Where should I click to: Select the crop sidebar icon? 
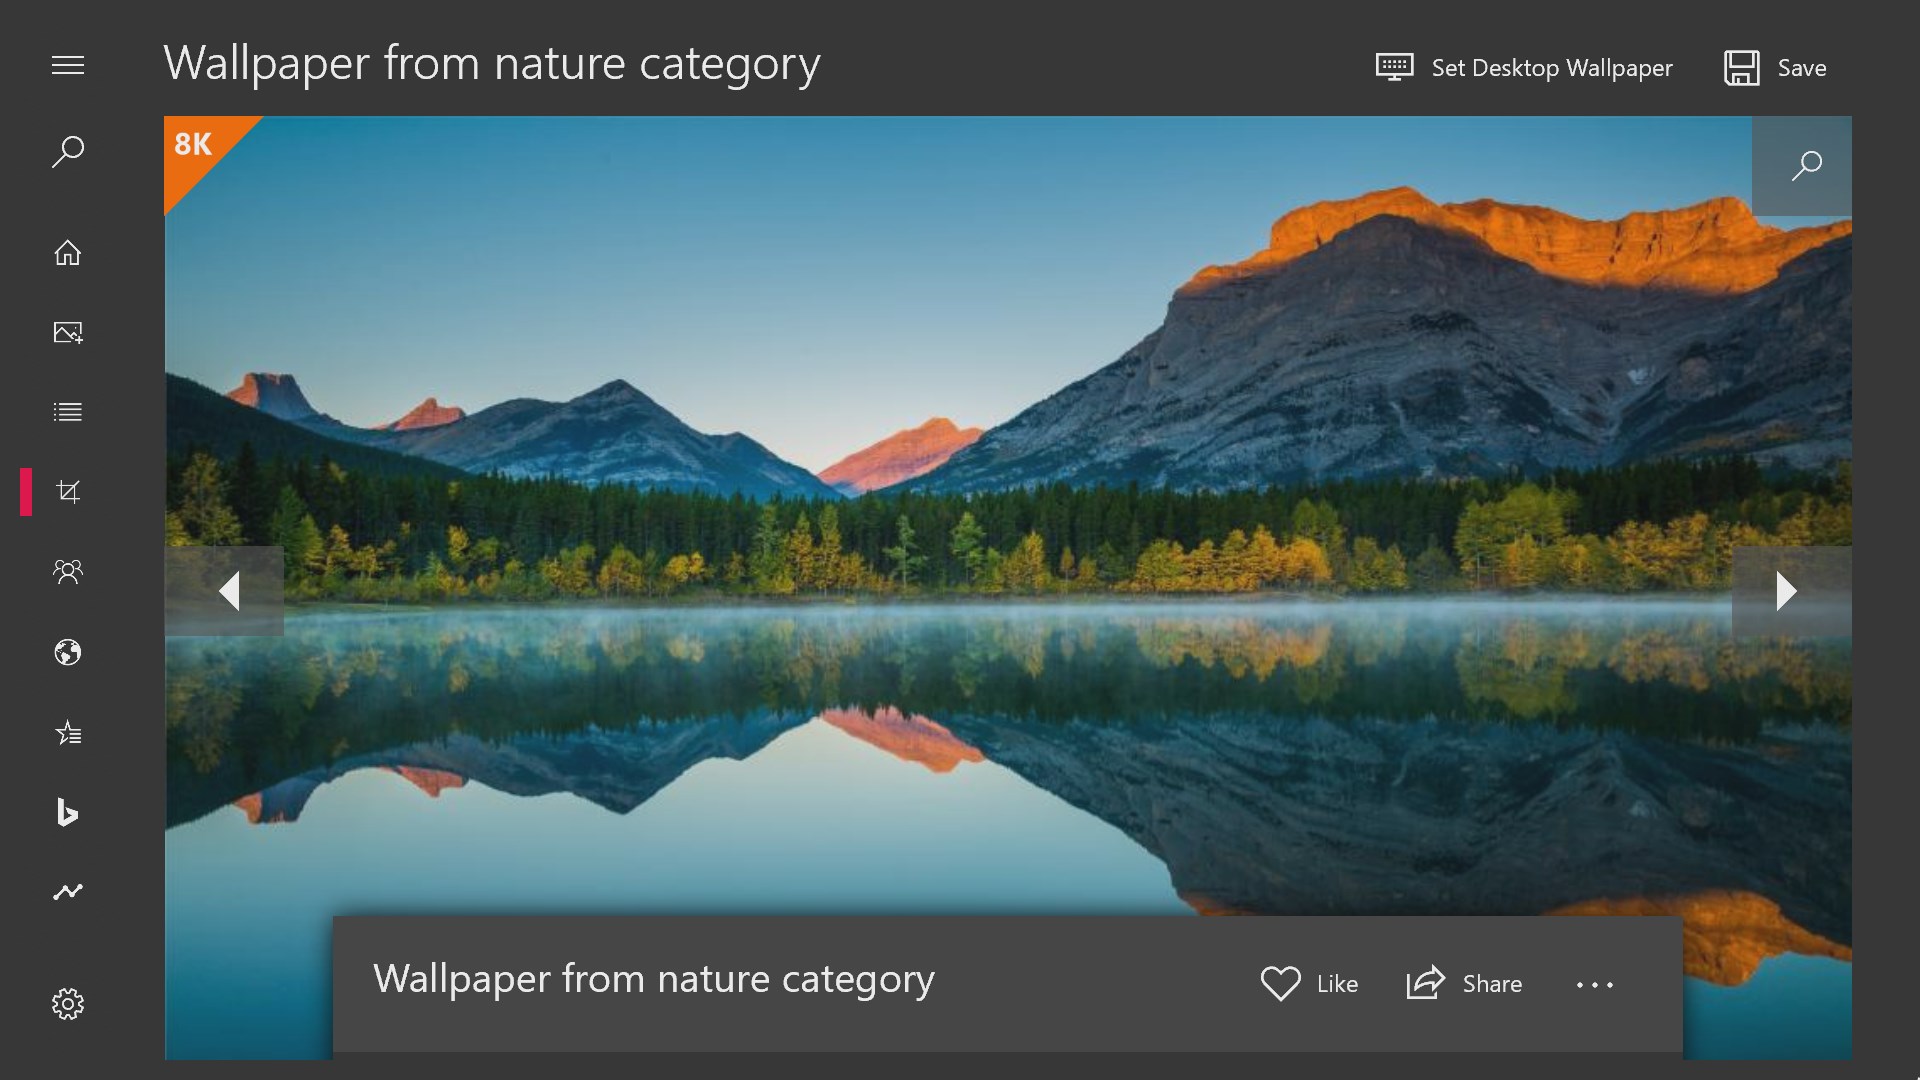(68, 492)
